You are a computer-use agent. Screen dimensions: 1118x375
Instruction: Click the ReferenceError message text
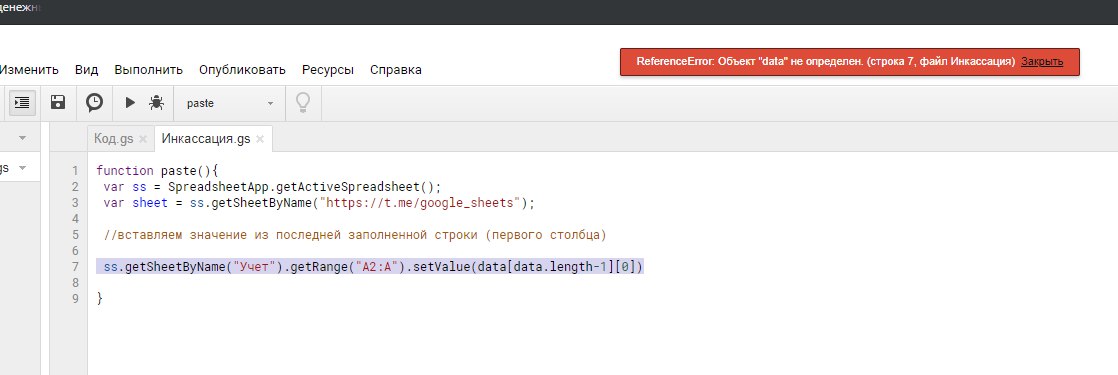click(x=826, y=62)
